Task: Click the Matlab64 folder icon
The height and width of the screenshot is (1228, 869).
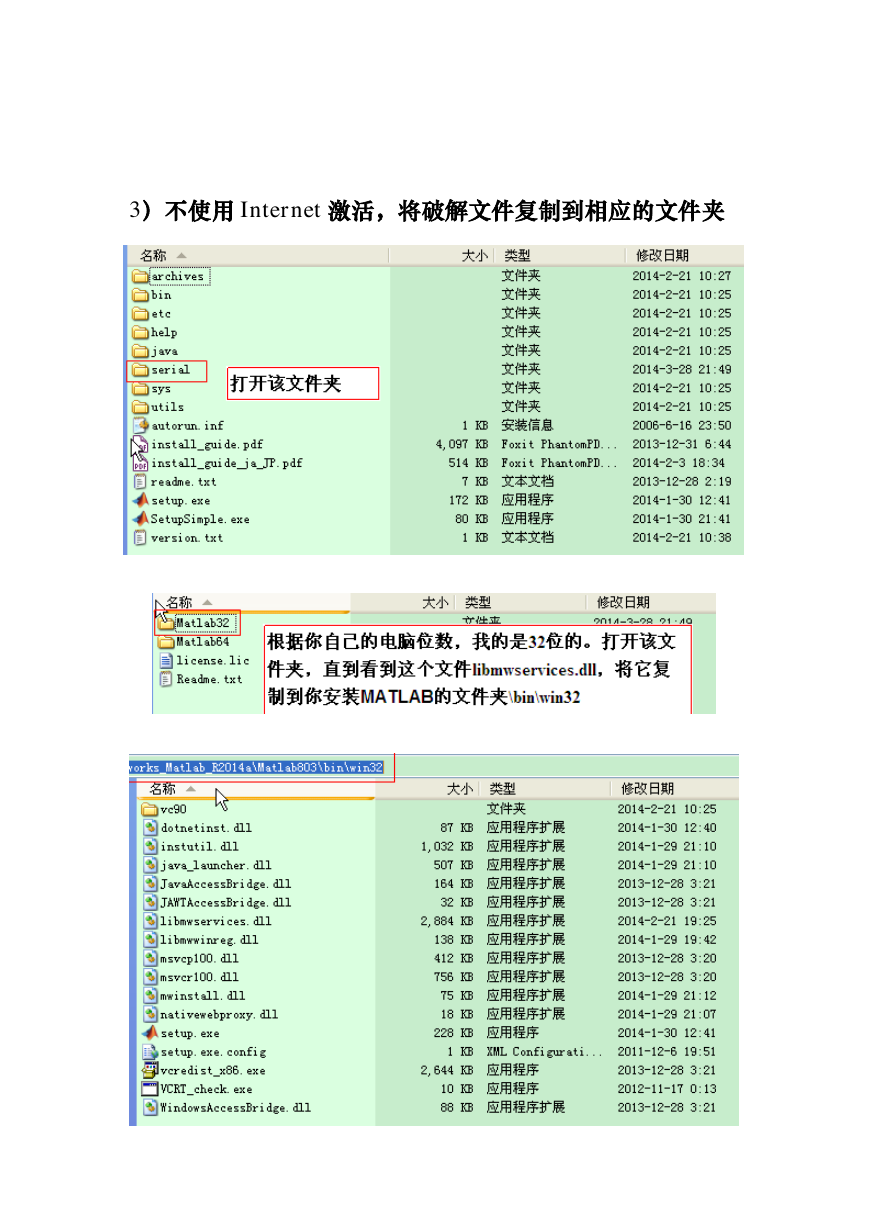Action: [166, 642]
